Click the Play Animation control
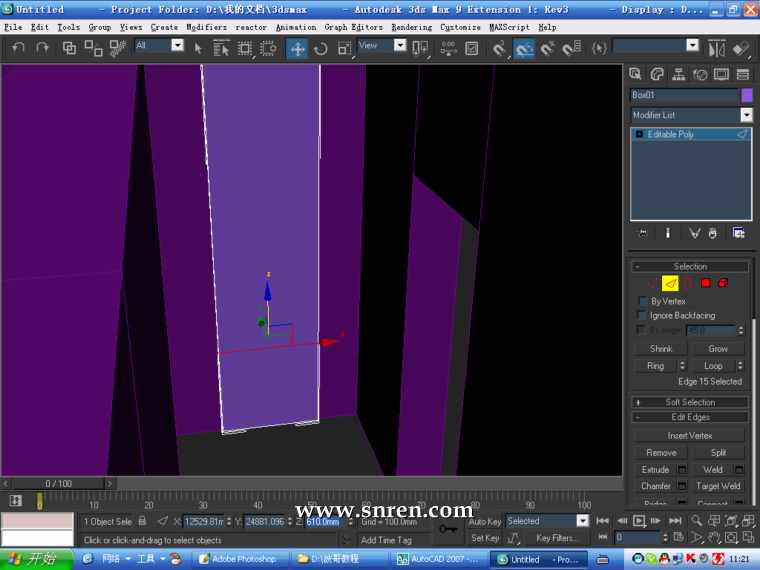 (x=639, y=521)
